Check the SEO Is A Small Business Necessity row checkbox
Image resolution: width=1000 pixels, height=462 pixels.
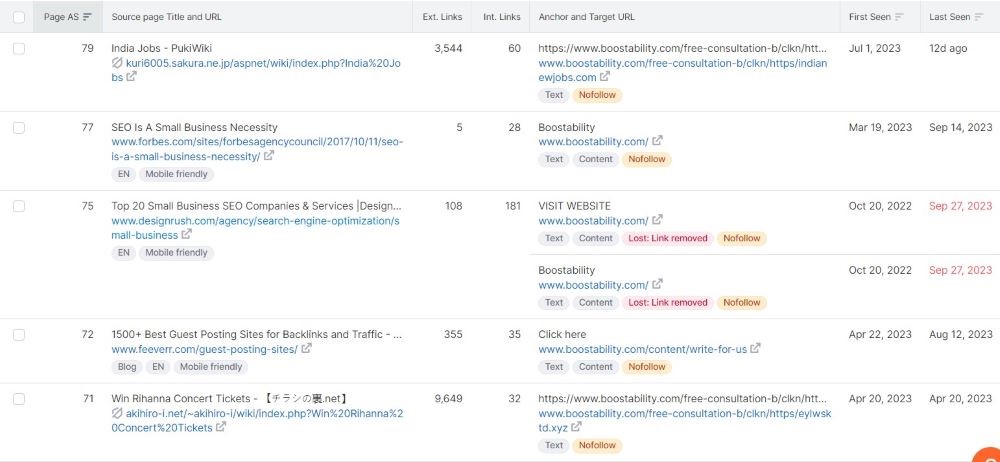tap(18, 128)
